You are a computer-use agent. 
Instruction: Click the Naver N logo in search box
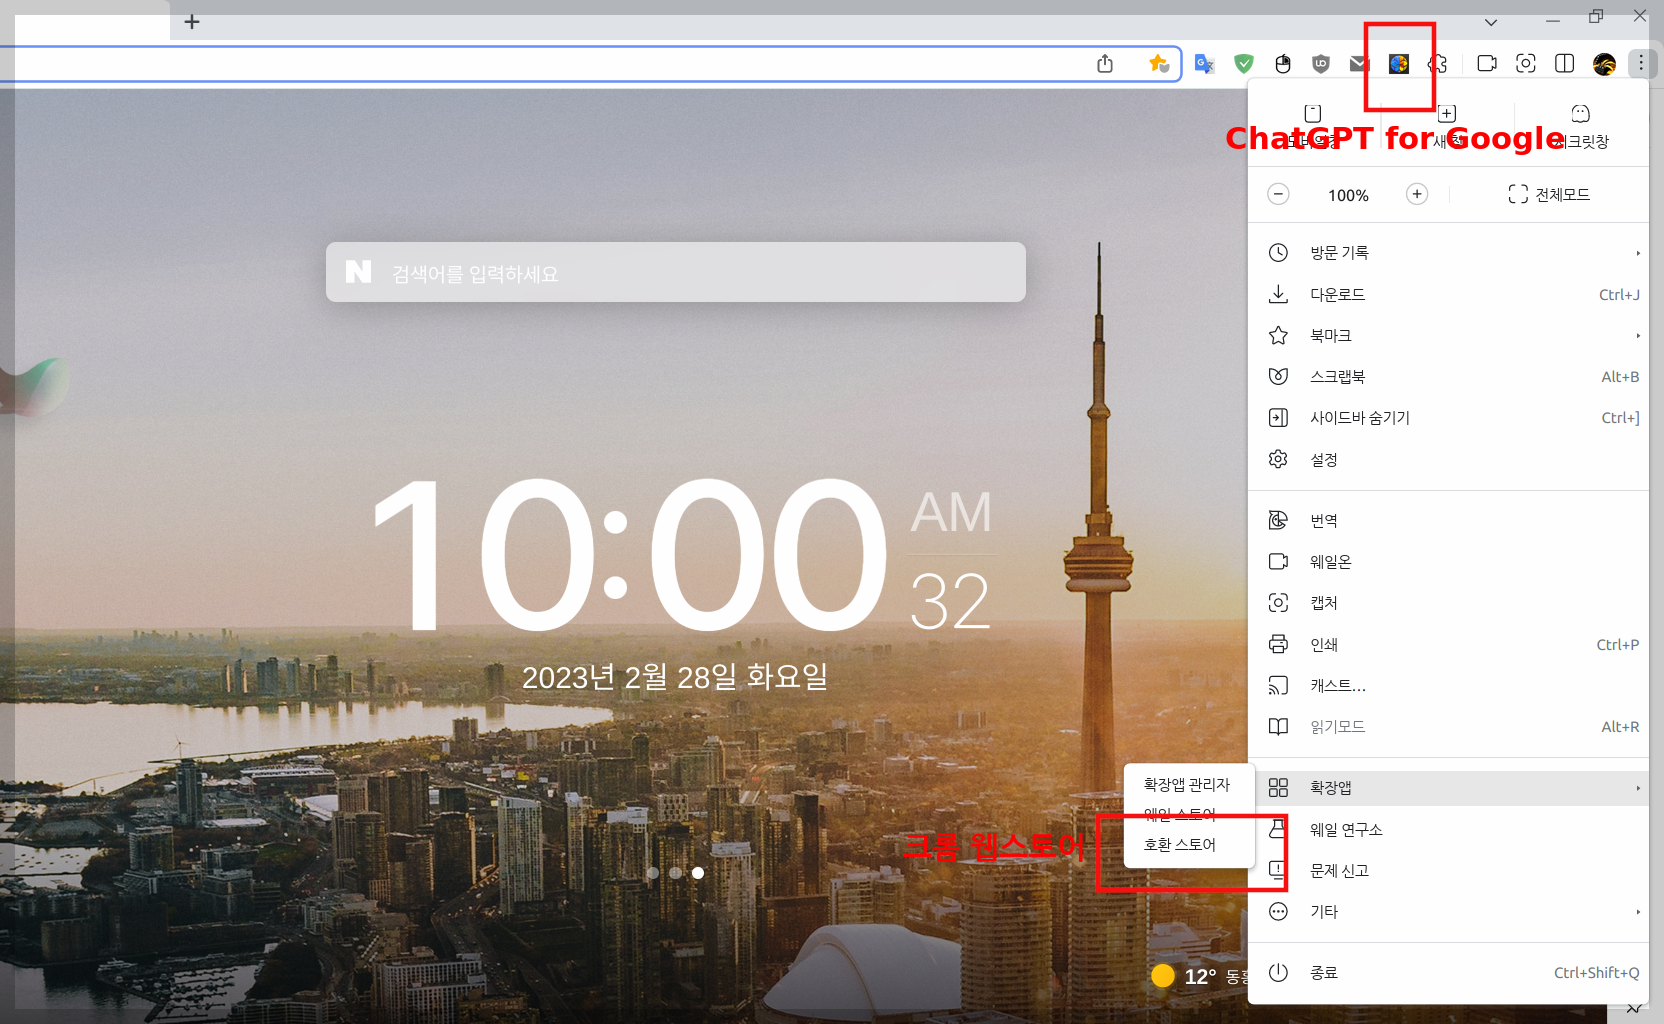[x=358, y=272]
